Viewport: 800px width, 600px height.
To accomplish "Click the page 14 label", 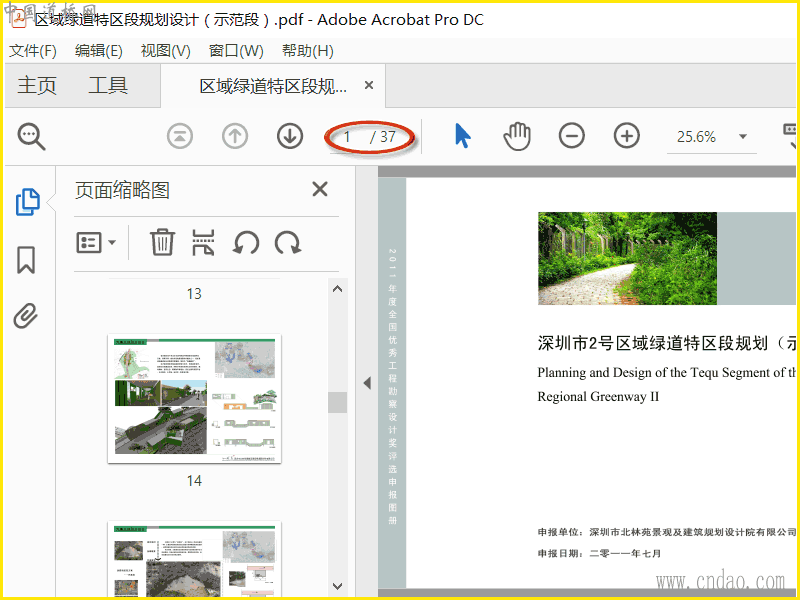I will (194, 481).
